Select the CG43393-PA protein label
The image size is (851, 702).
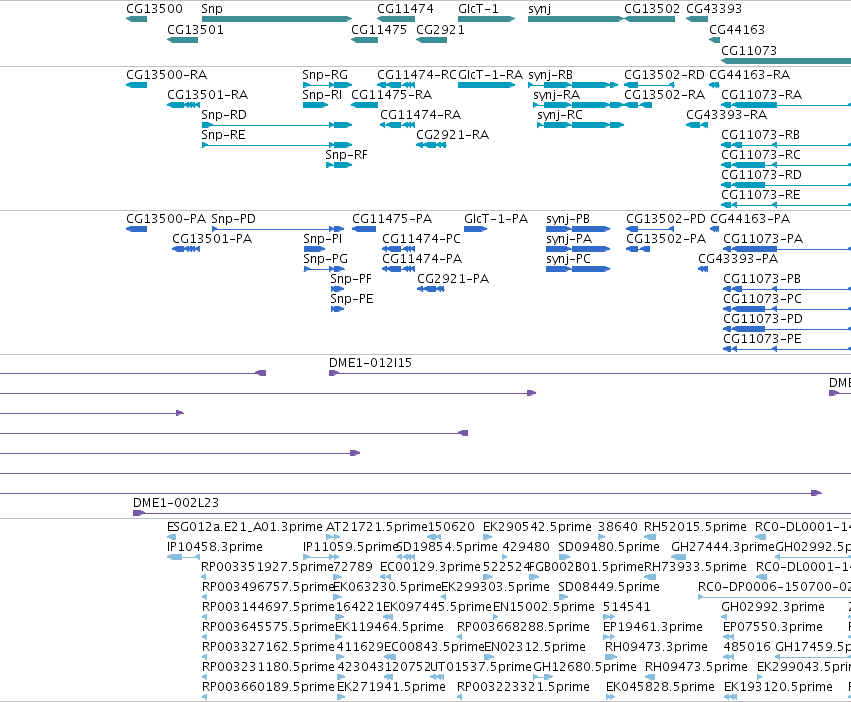pyautogui.click(x=738, y=260)
